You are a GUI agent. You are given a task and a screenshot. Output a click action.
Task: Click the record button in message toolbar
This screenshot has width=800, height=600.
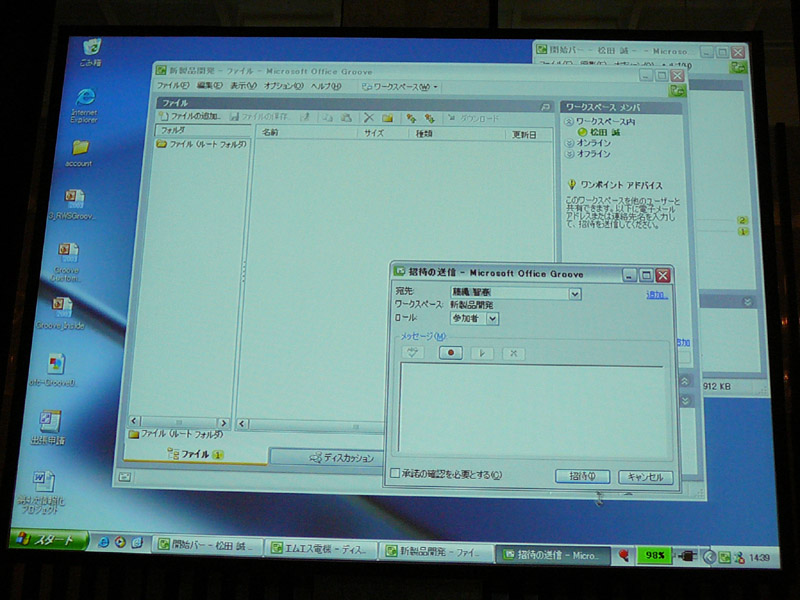(451, 353)
